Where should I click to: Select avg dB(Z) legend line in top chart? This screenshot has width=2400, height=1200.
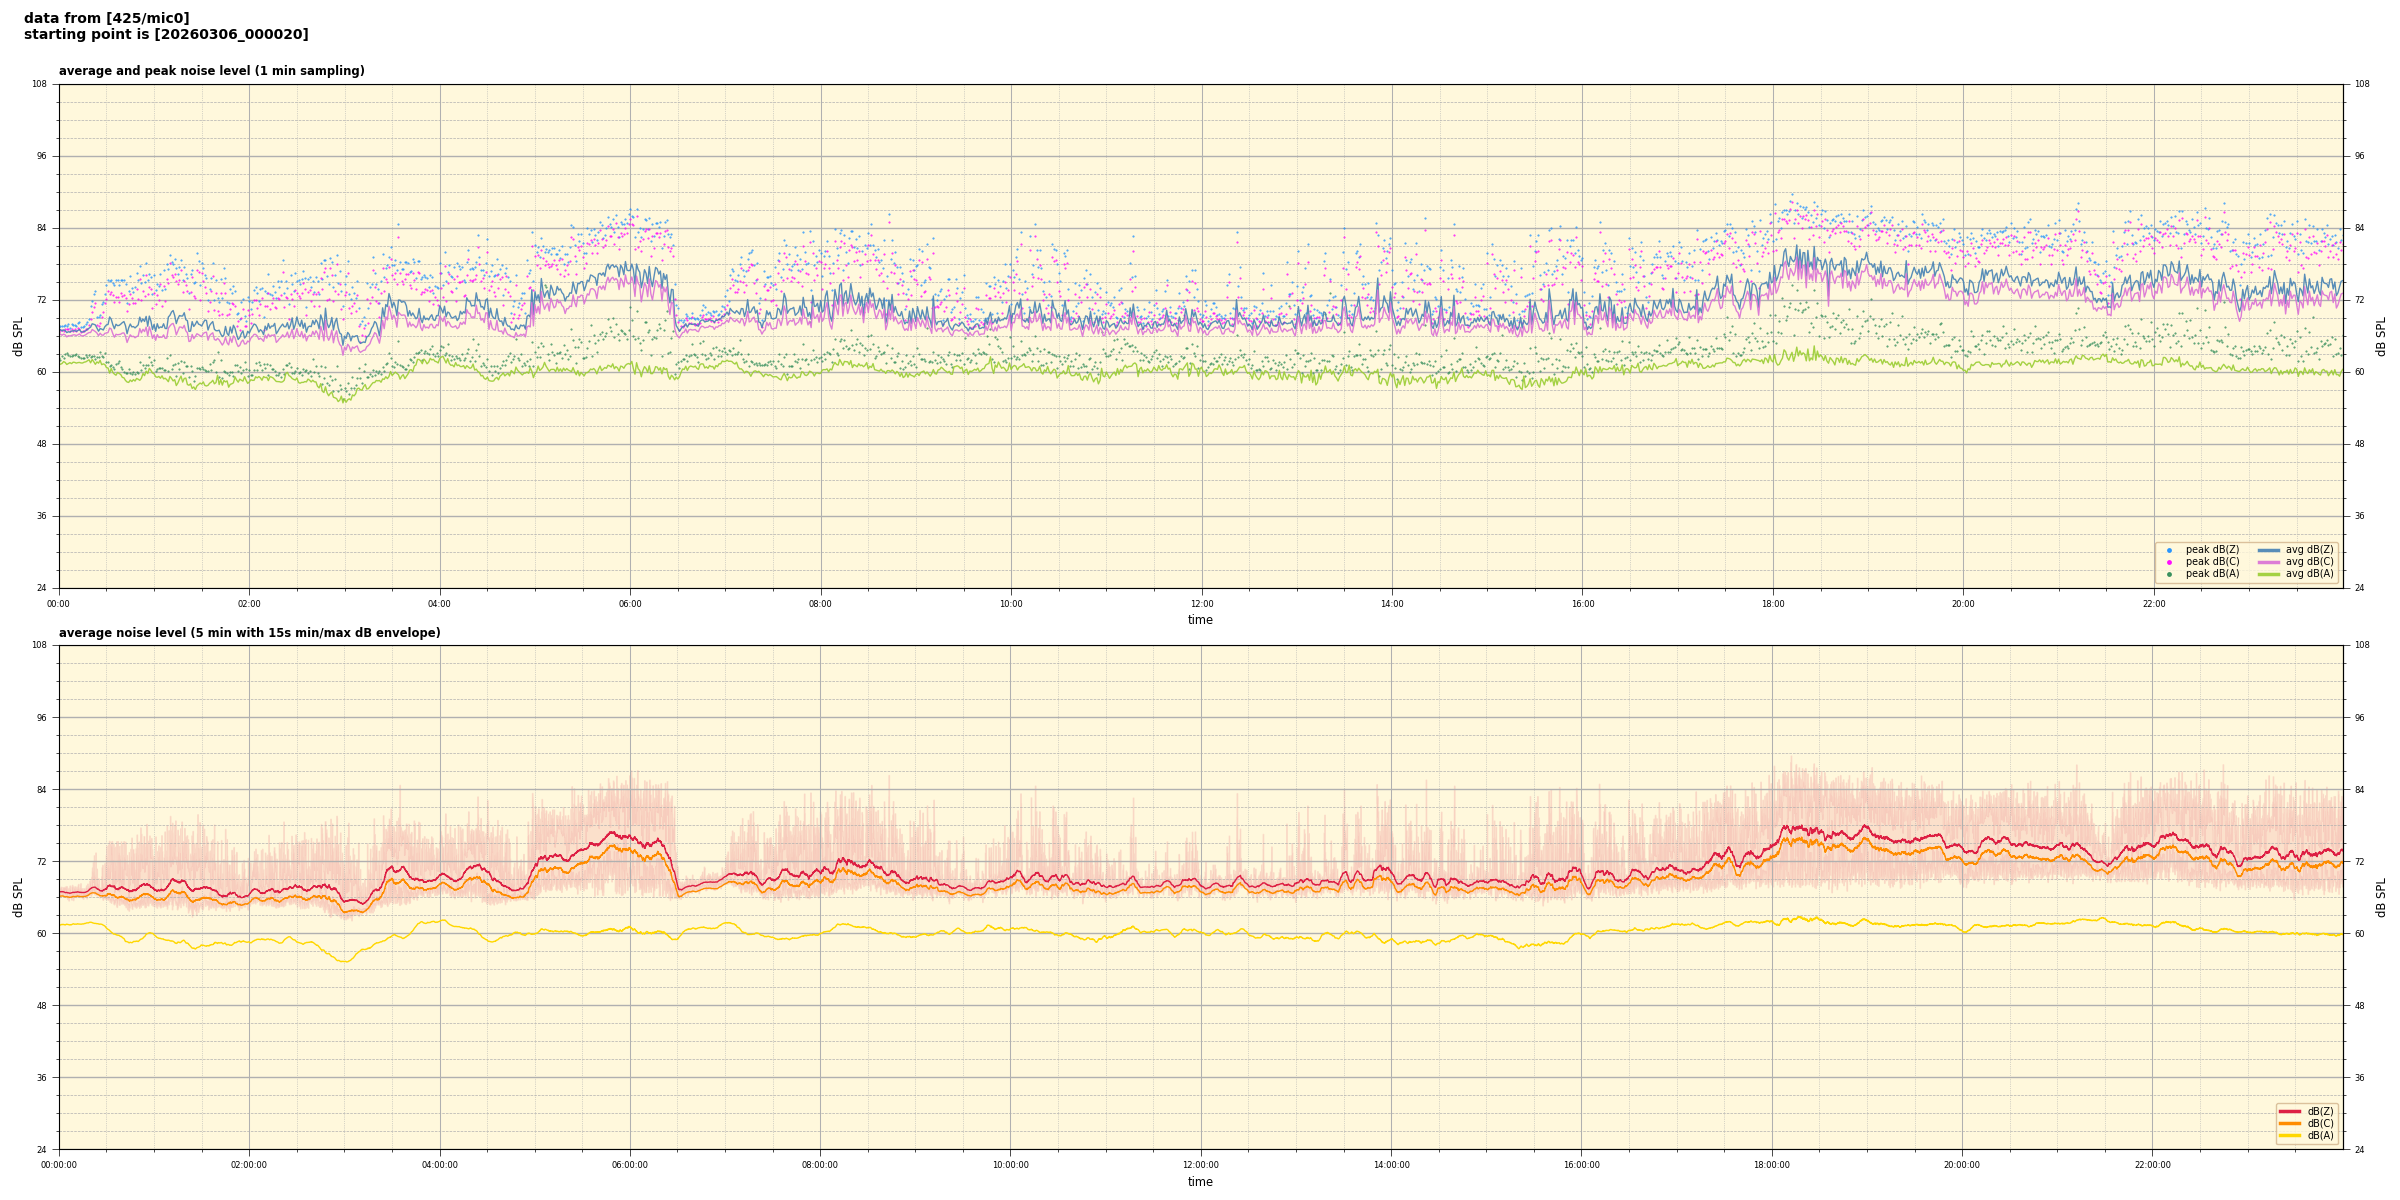(x=2269, y=550)
